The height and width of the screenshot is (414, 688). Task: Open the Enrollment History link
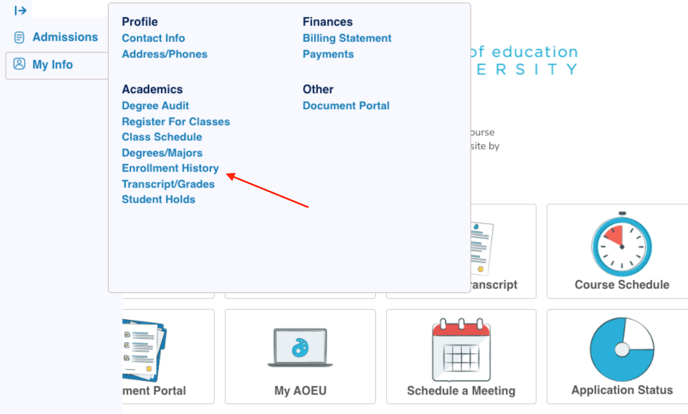pyautogui.click(x=170, y=168)
